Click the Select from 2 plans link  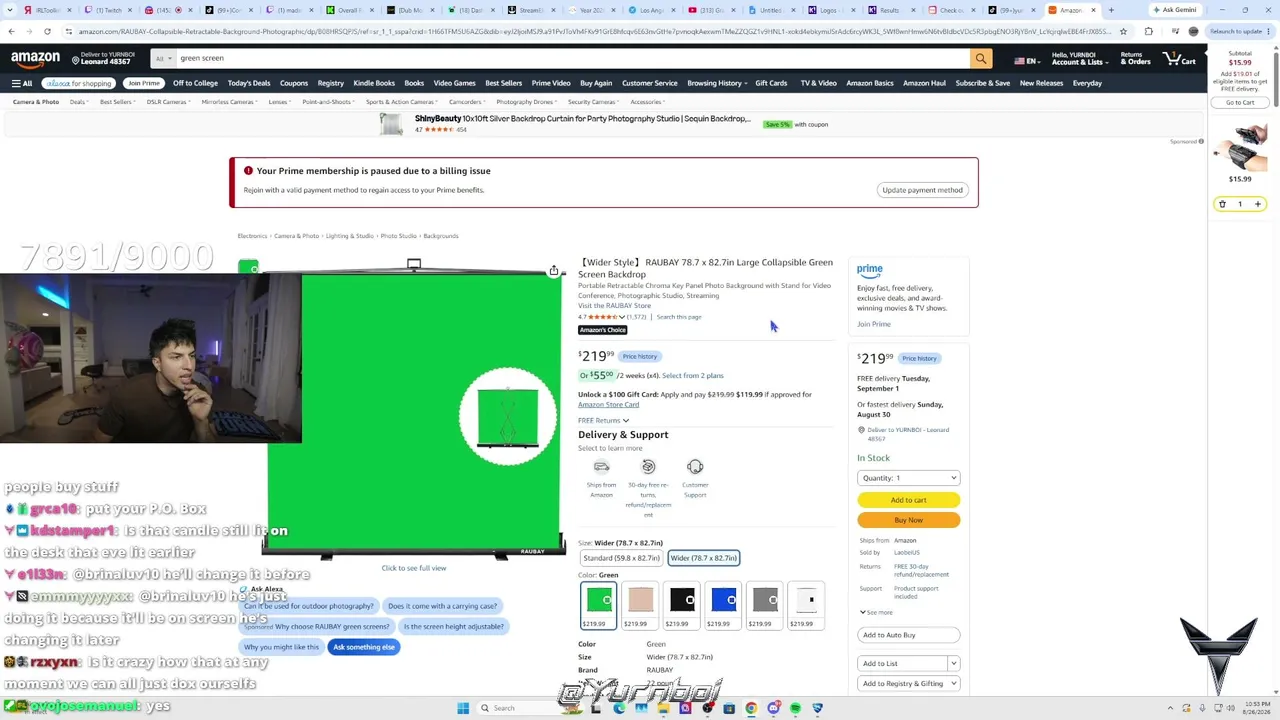click(692, 376)
